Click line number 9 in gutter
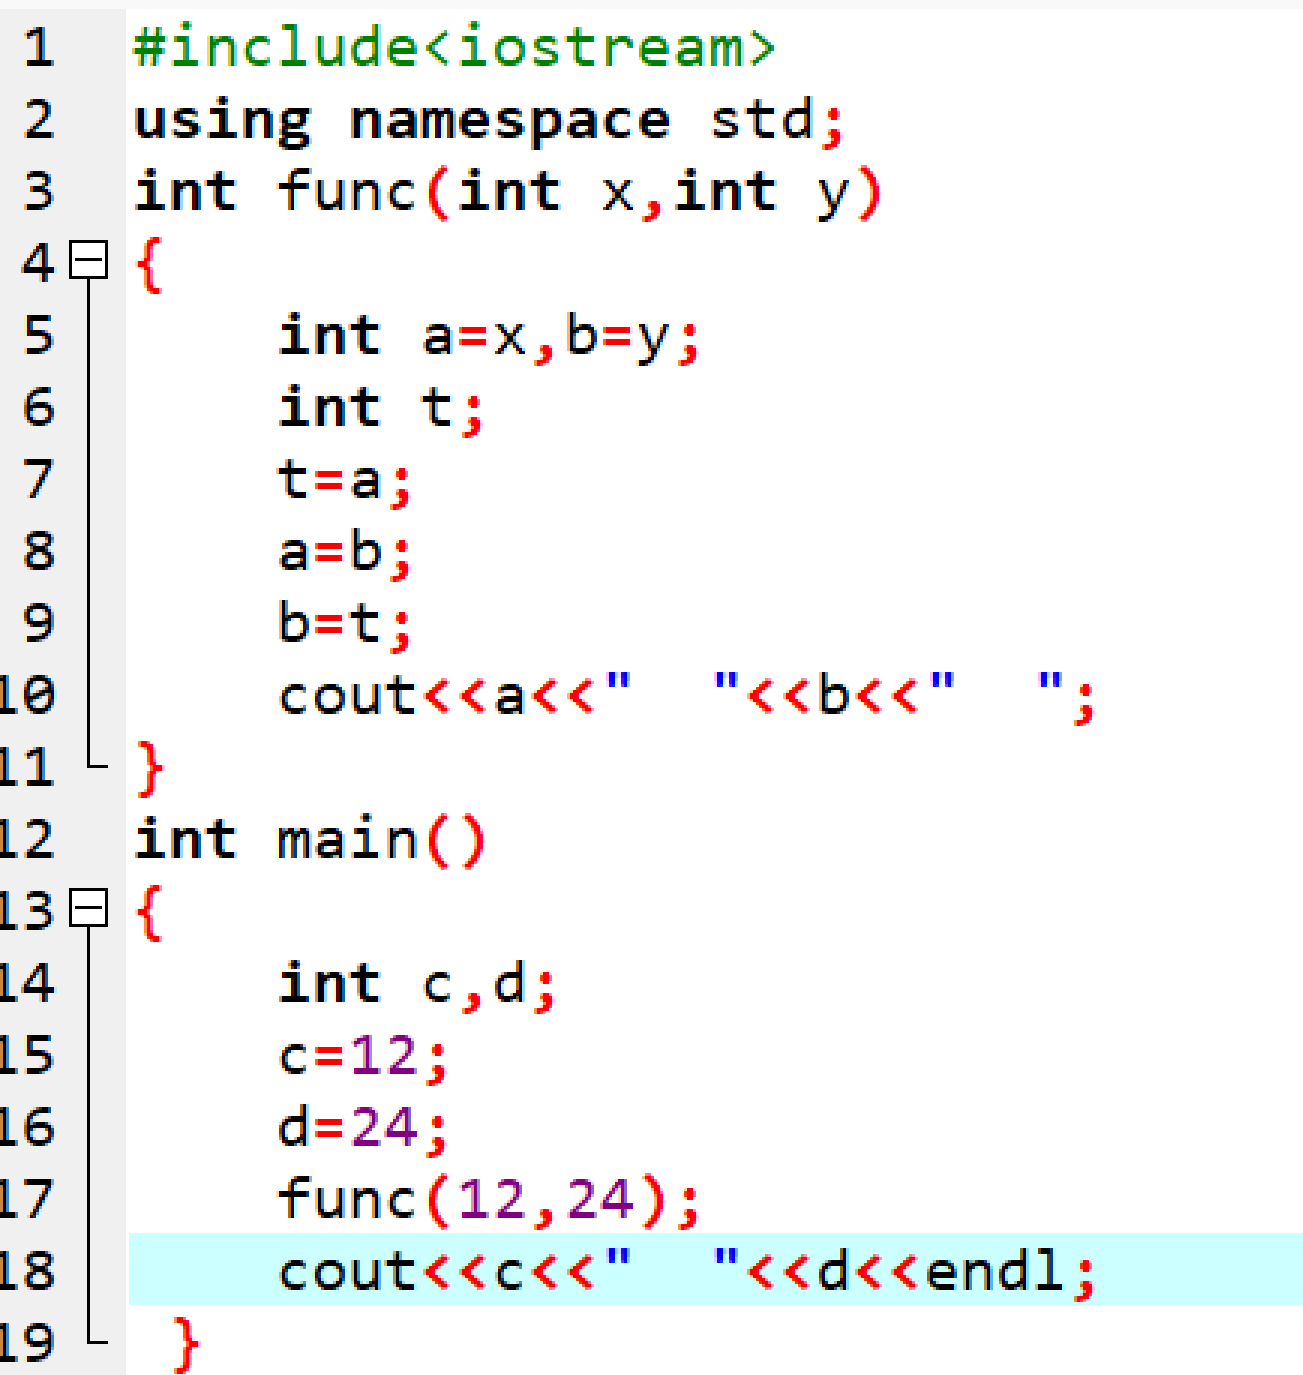The width and height of the screenshot is (1303, 1375). tap(38, 623)
